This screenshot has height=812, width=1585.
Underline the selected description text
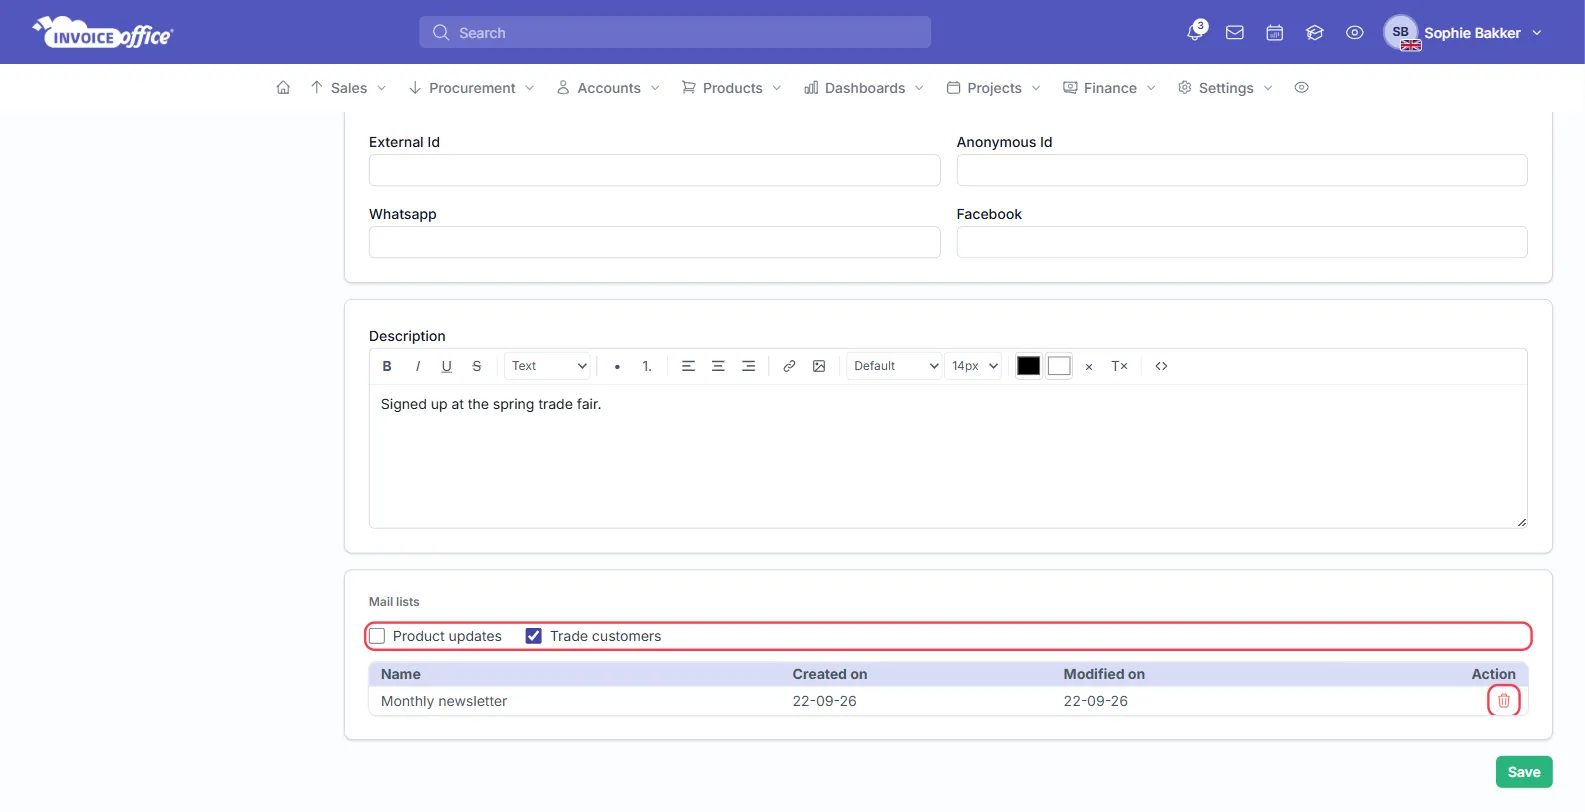point(447,366)
